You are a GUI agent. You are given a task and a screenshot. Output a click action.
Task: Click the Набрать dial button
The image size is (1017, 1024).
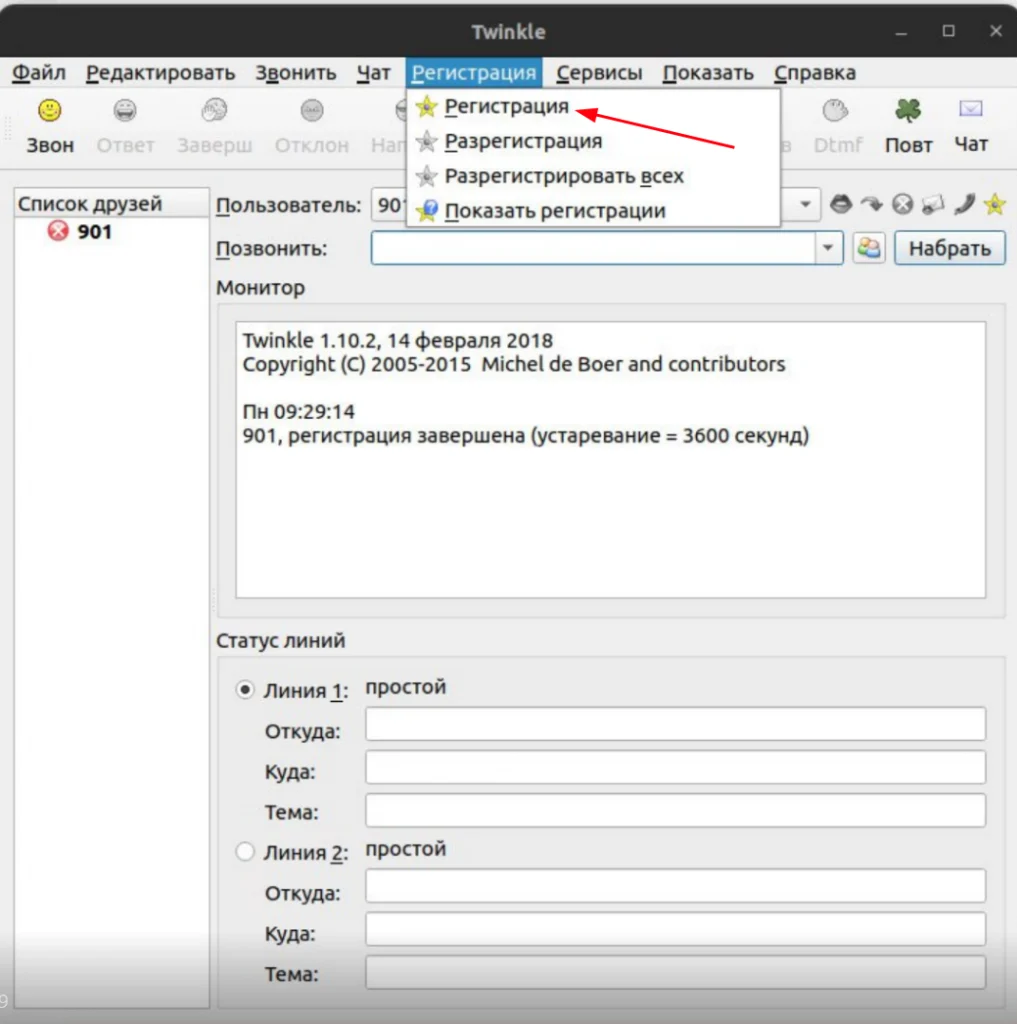click(949, 248)
